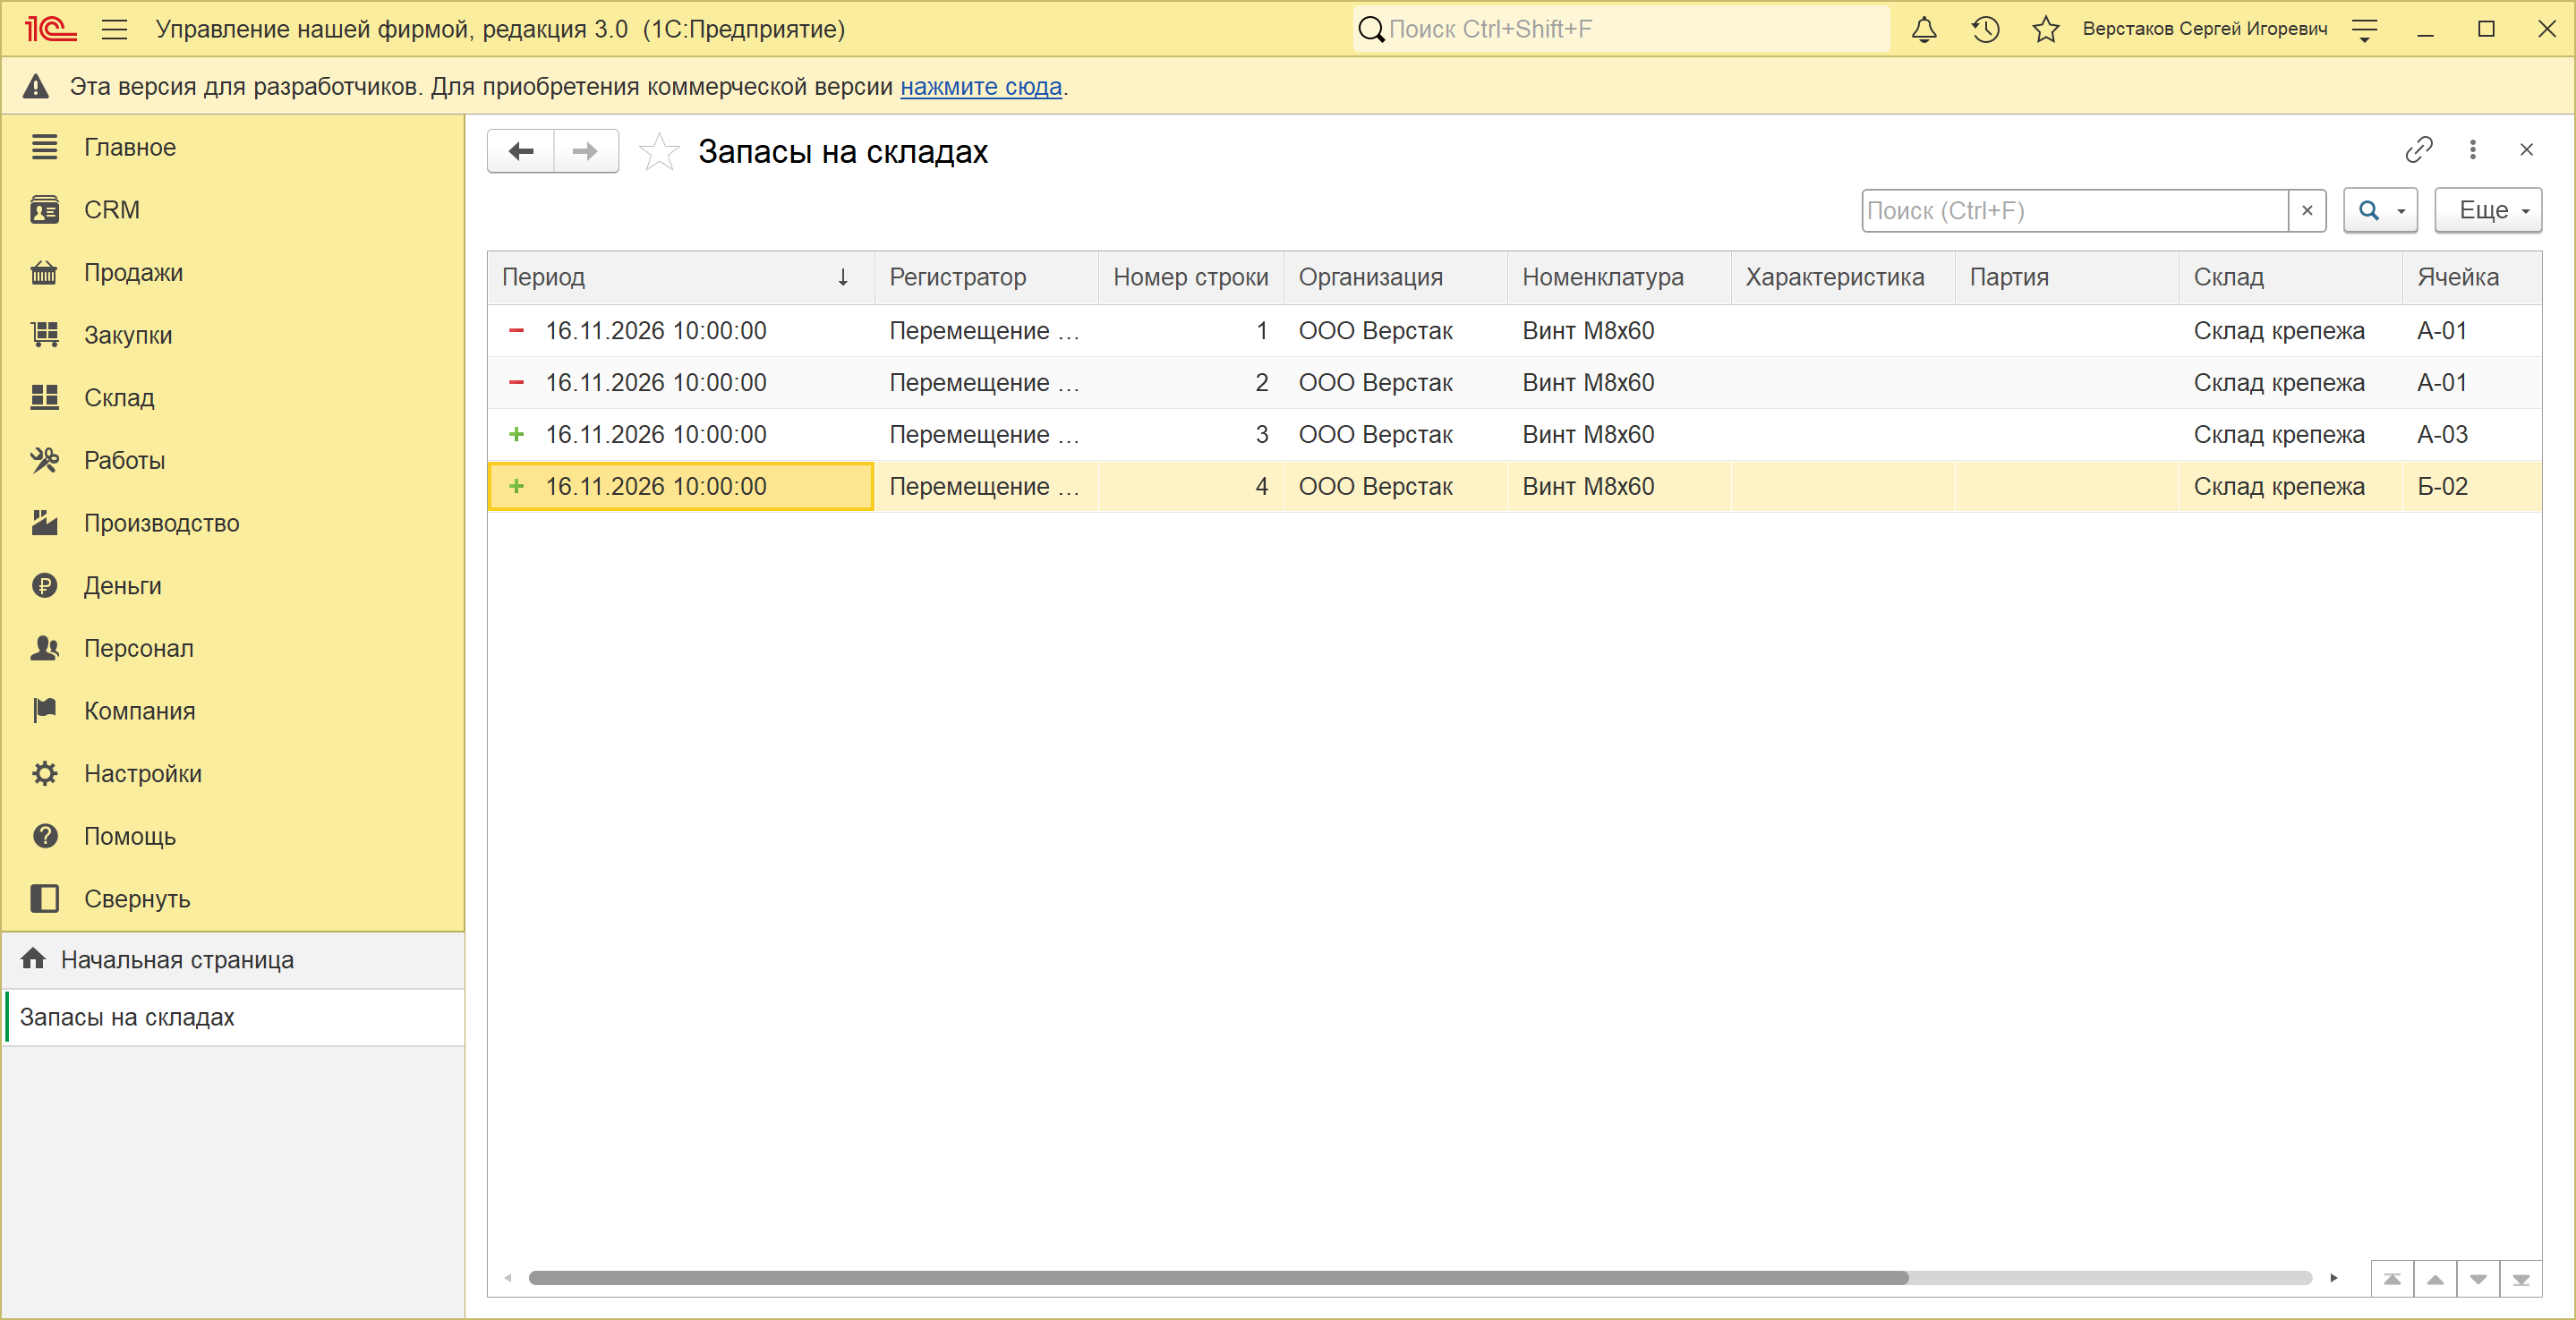Open settings lines icon near user name
Screen dimensions: 2576x1320
point(2365,30)
